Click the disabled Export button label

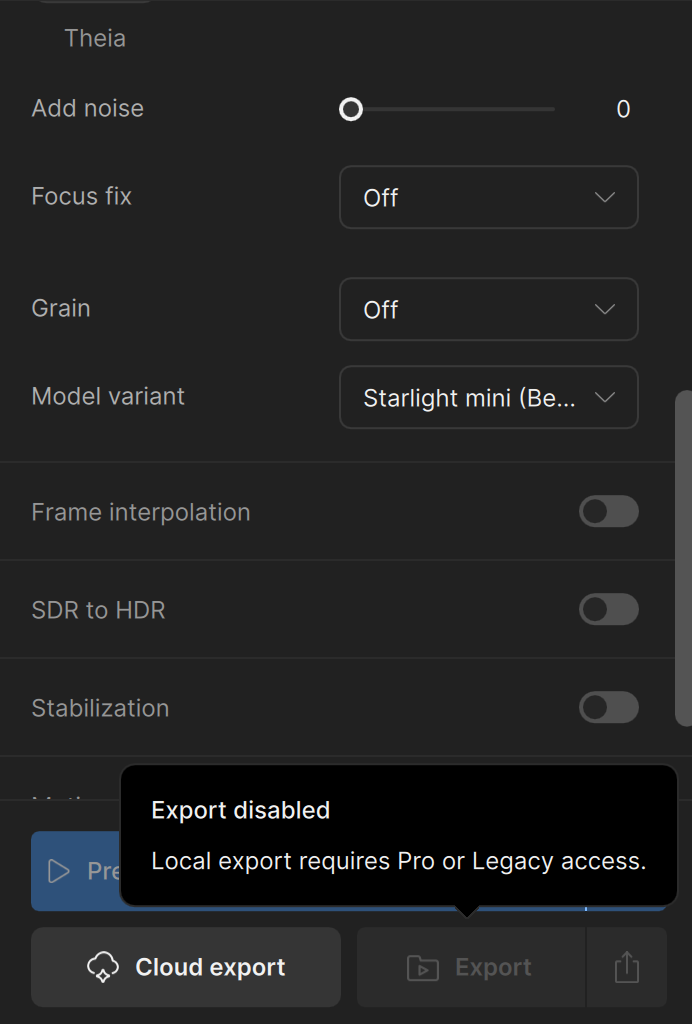coord(493,967)
